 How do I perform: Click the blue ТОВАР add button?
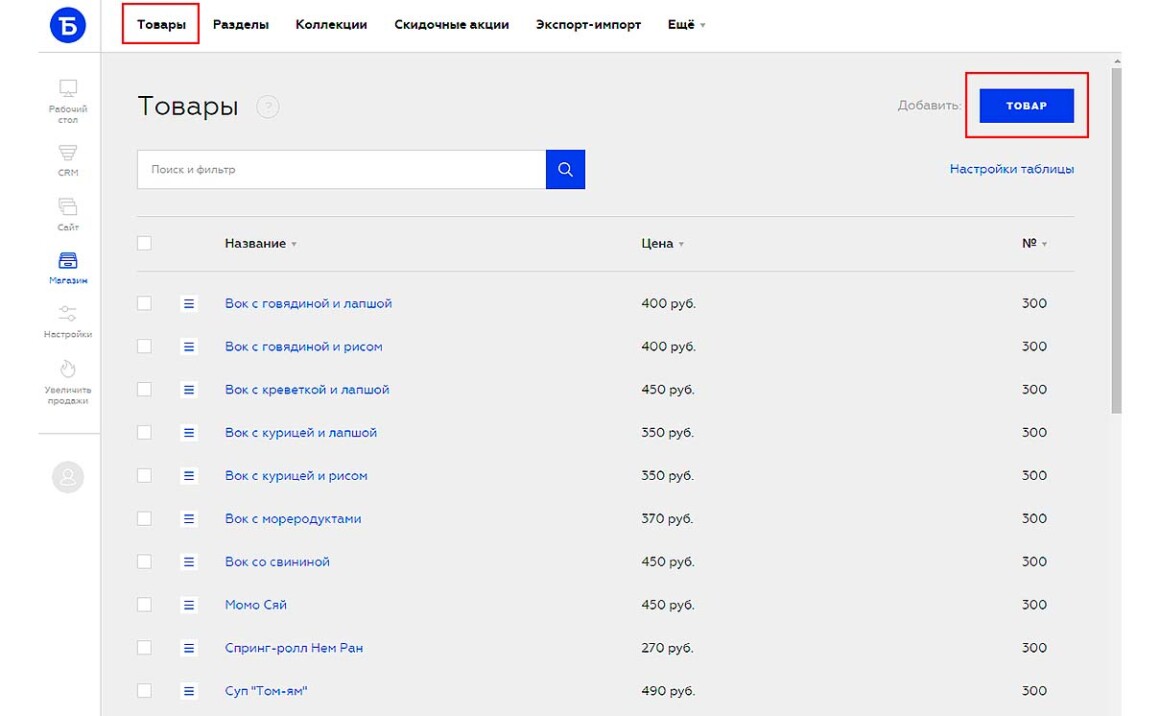pyautogui.click(x=1026, y=106)
